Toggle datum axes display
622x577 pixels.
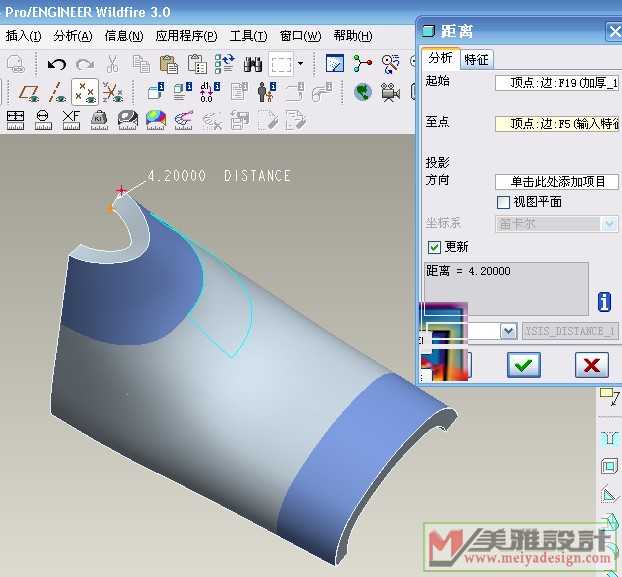coord(56,93)
